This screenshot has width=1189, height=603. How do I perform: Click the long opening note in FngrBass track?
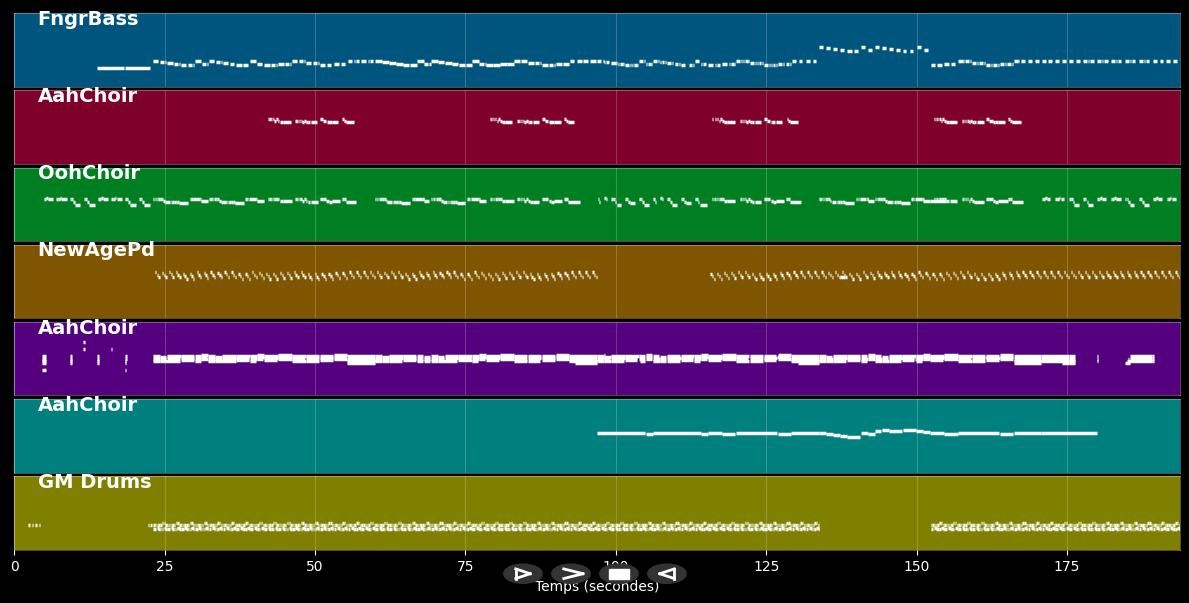coord(124,68)
